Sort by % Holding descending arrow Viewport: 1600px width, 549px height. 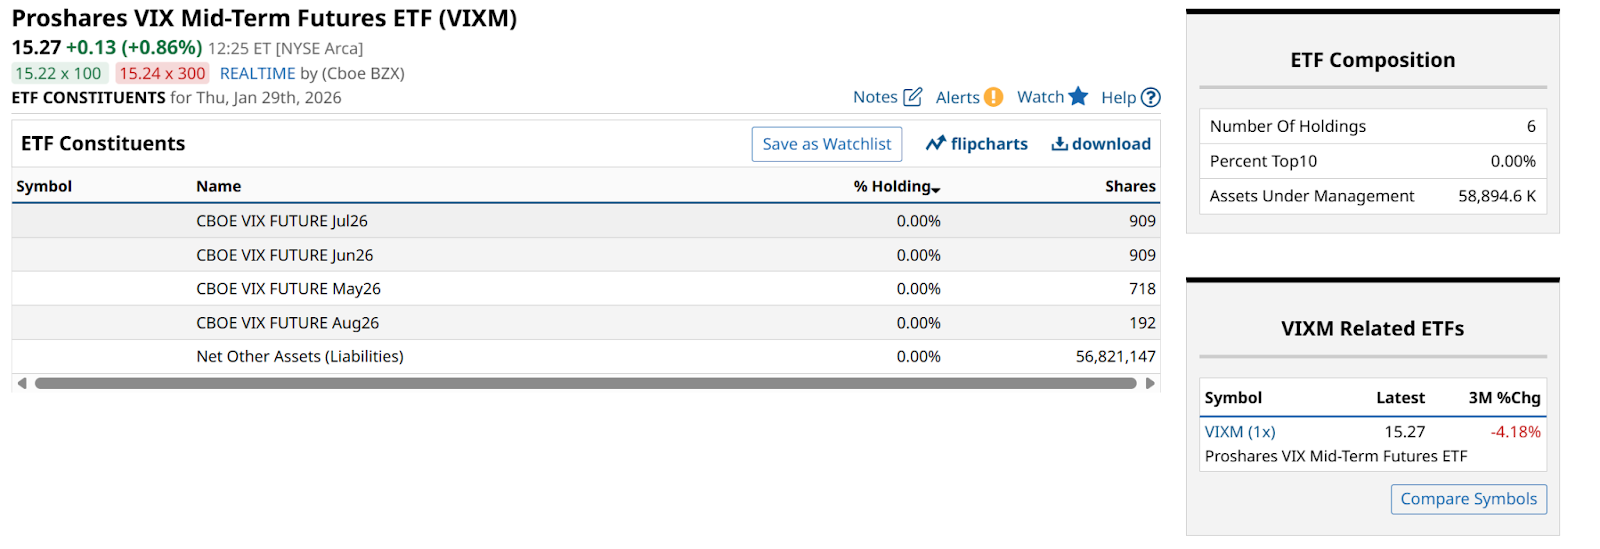tap(936, 189)
